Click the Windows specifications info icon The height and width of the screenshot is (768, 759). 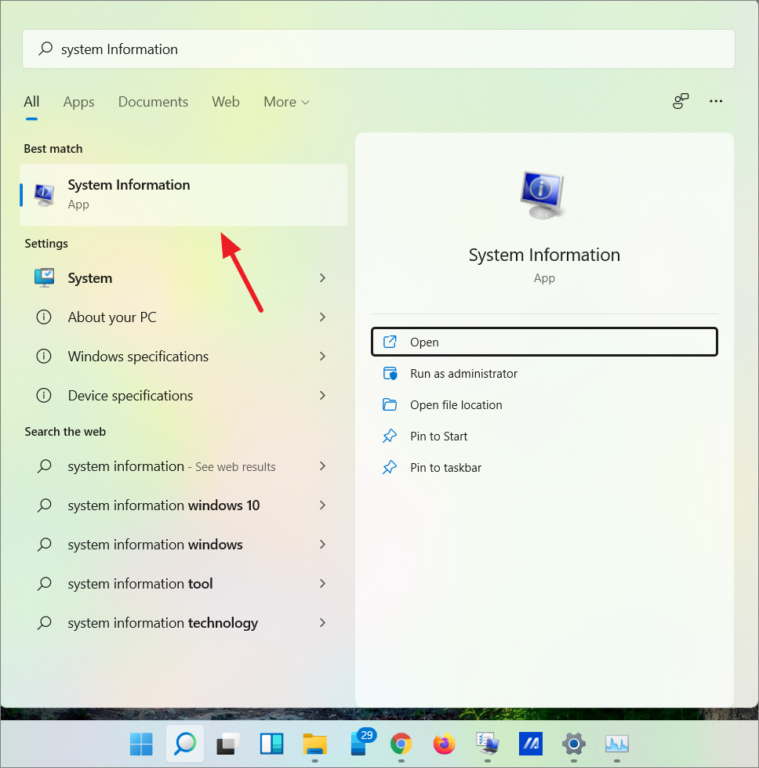coord(44,356)
